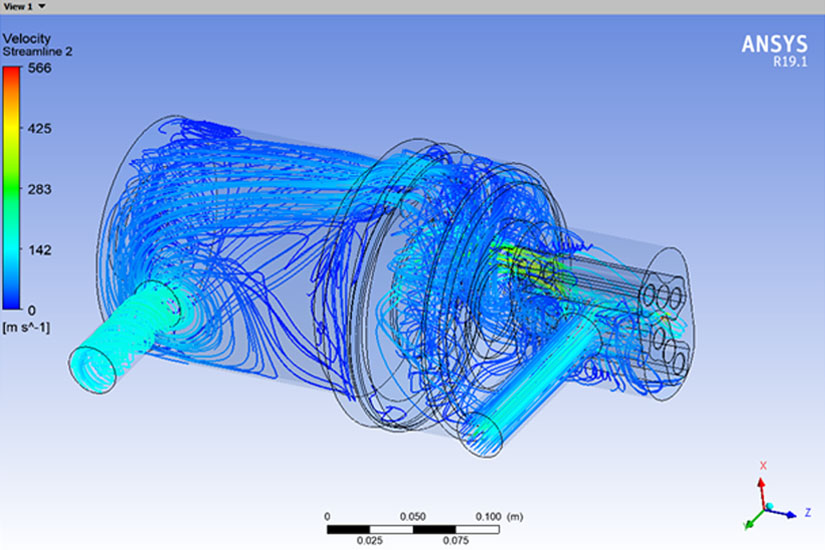Select the Velocity Streamline 2 legend title
Viewport: 825px width, 550px height.
(36, 46)
